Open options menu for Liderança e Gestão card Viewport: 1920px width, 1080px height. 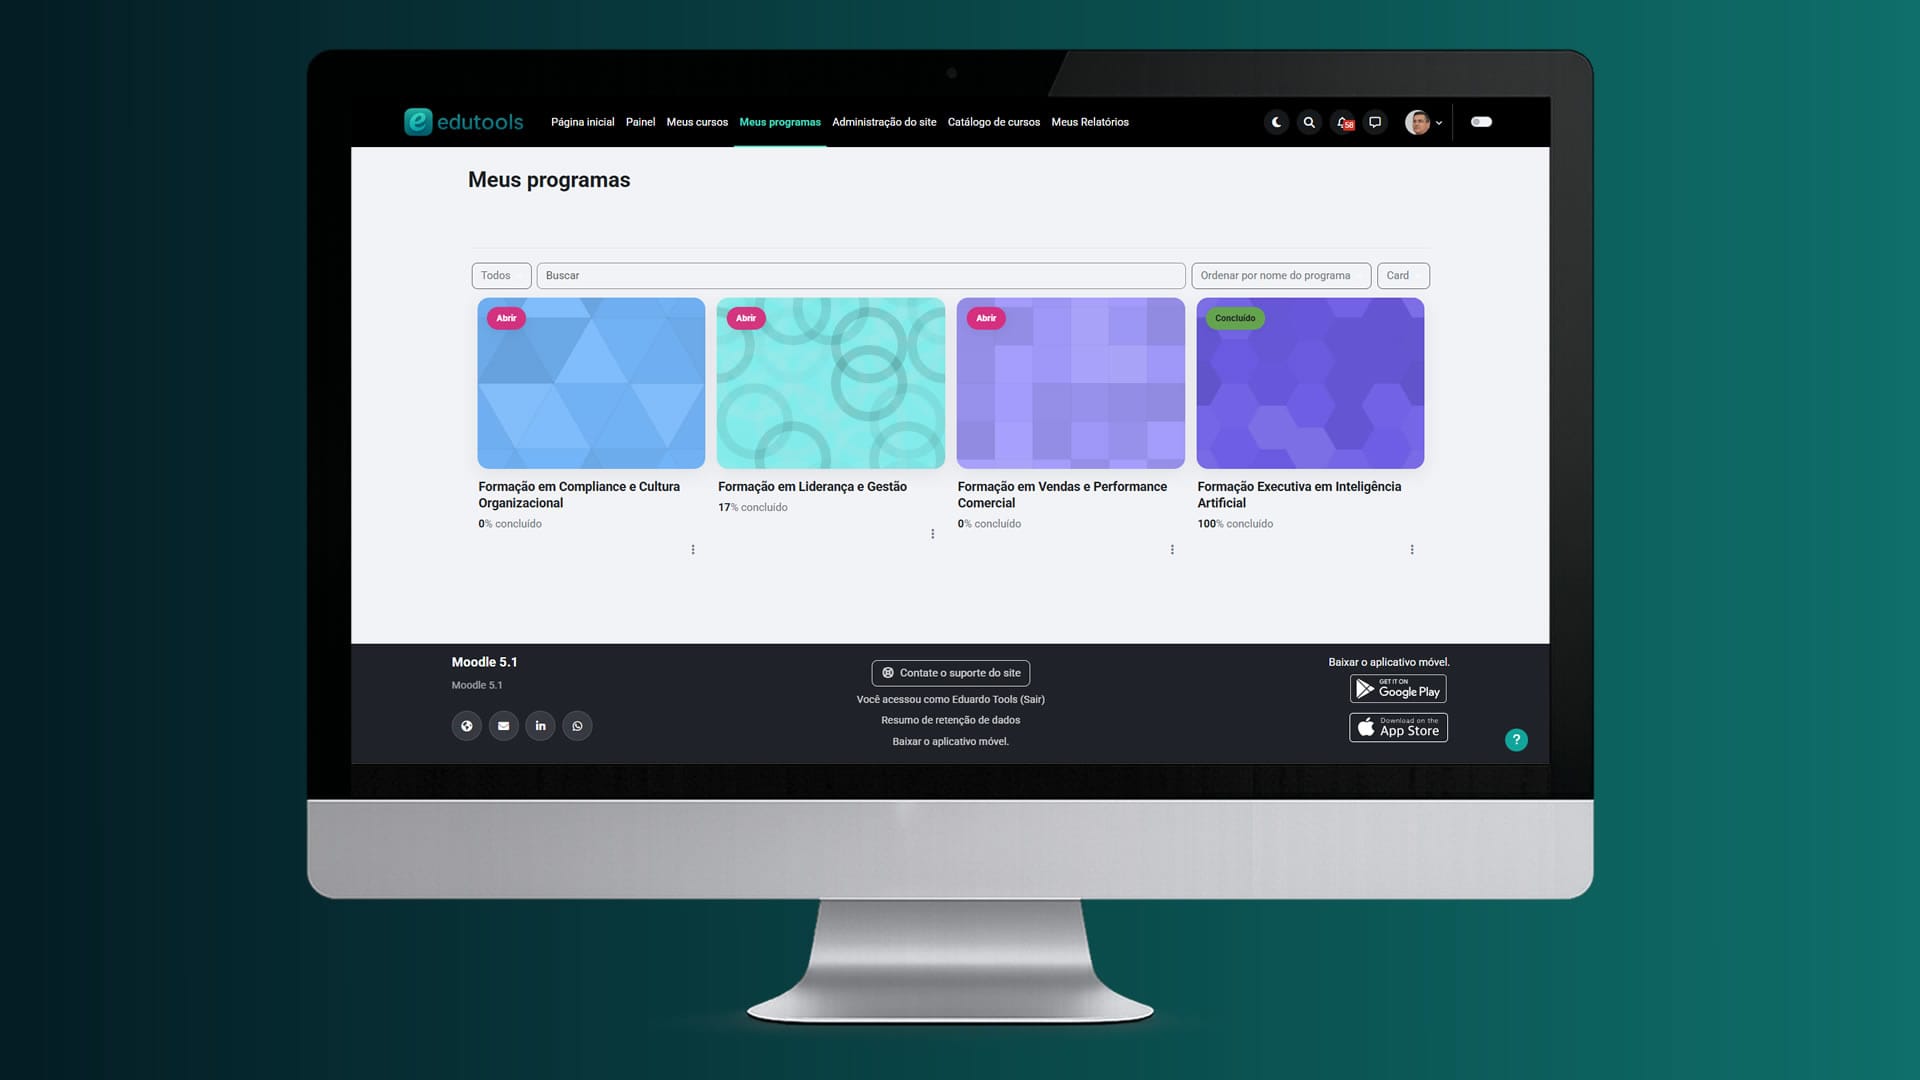(x=933, y=534)
